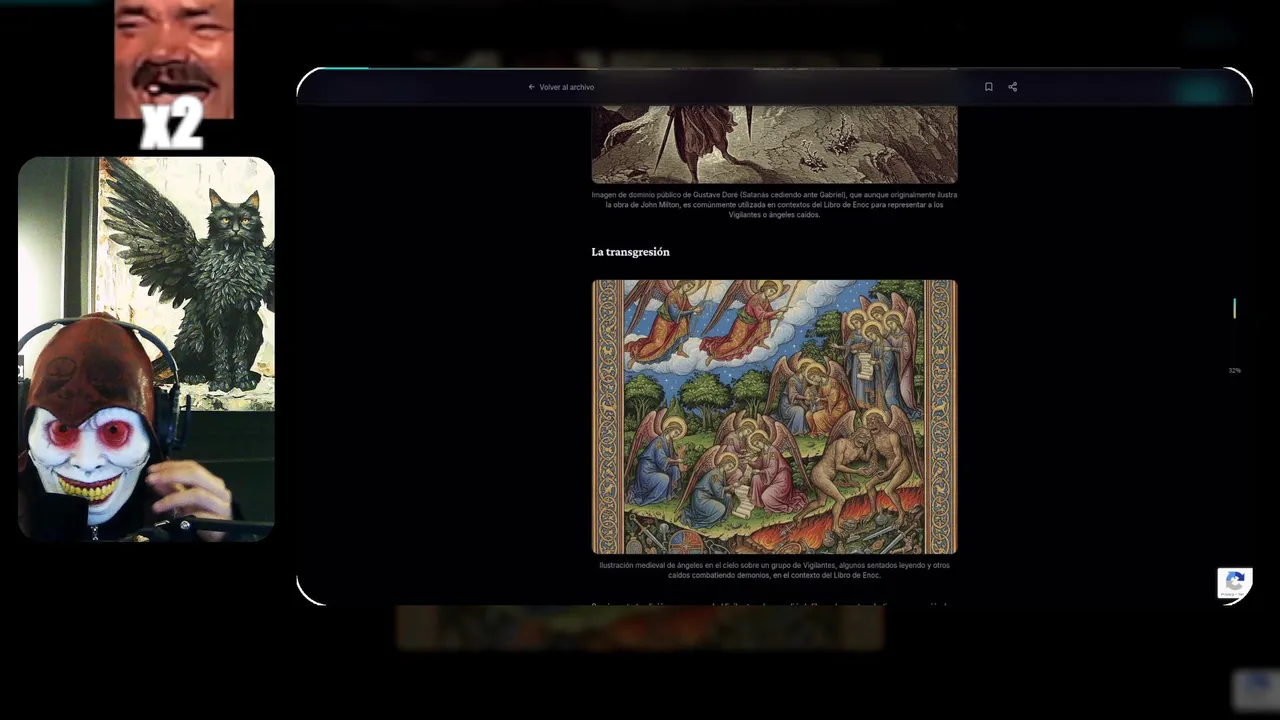
Task: Click the teal reading progress bar
Action: pyautogui.click(x=1234, y=309)
